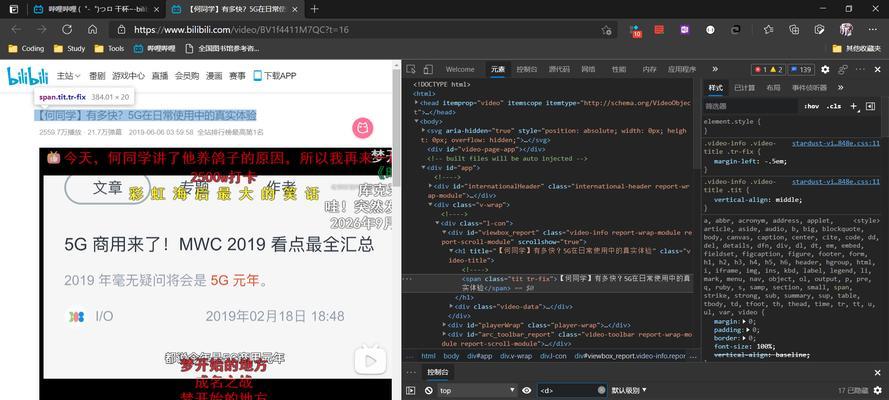Viewport: 889px width, 400px height.
Task: Open 其他收藏夹 folder
Action: pyautogui.click(x=857, y=49)
